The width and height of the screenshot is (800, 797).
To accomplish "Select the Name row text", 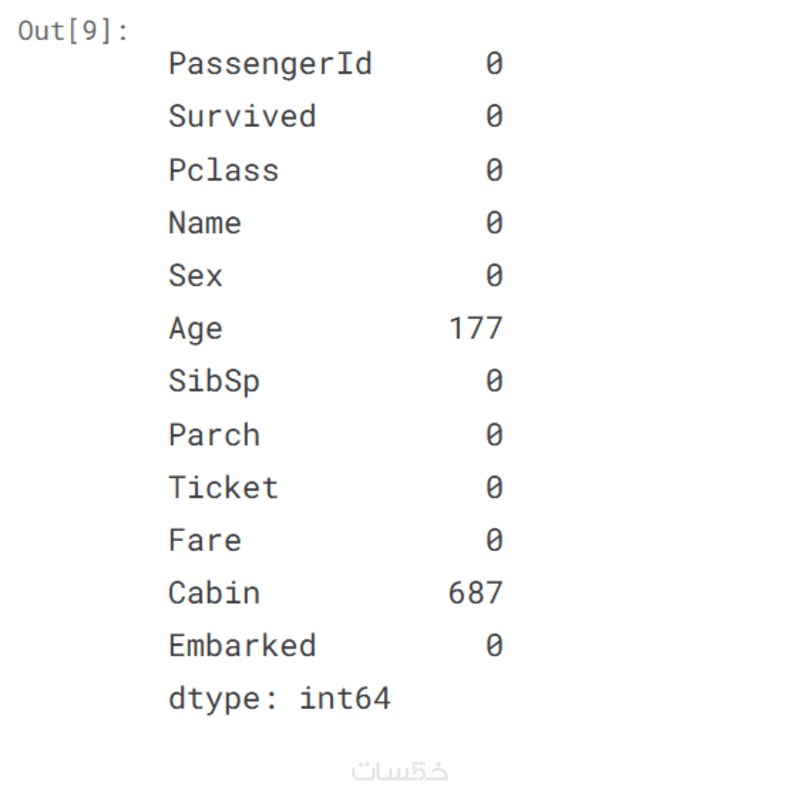I will pos(204,223).
